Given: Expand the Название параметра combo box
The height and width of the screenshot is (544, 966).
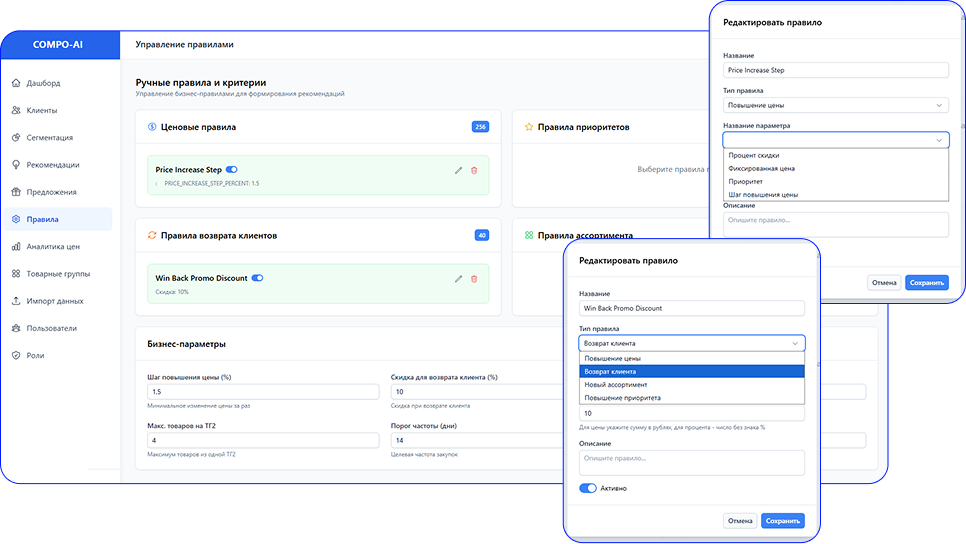Looking at the screenshot, I should (835, 141).
